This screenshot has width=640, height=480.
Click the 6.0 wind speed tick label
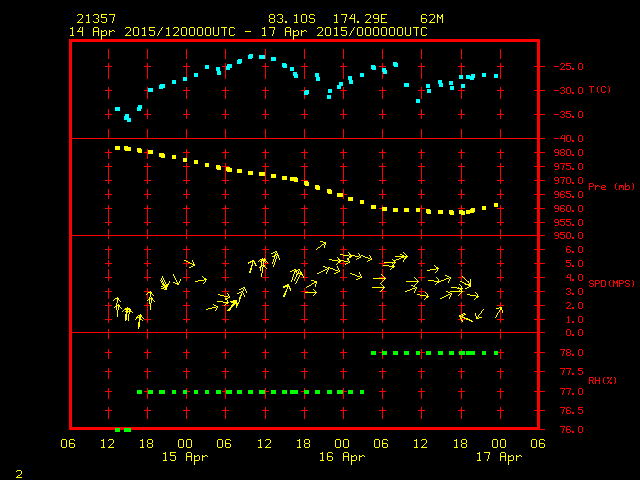574,250
